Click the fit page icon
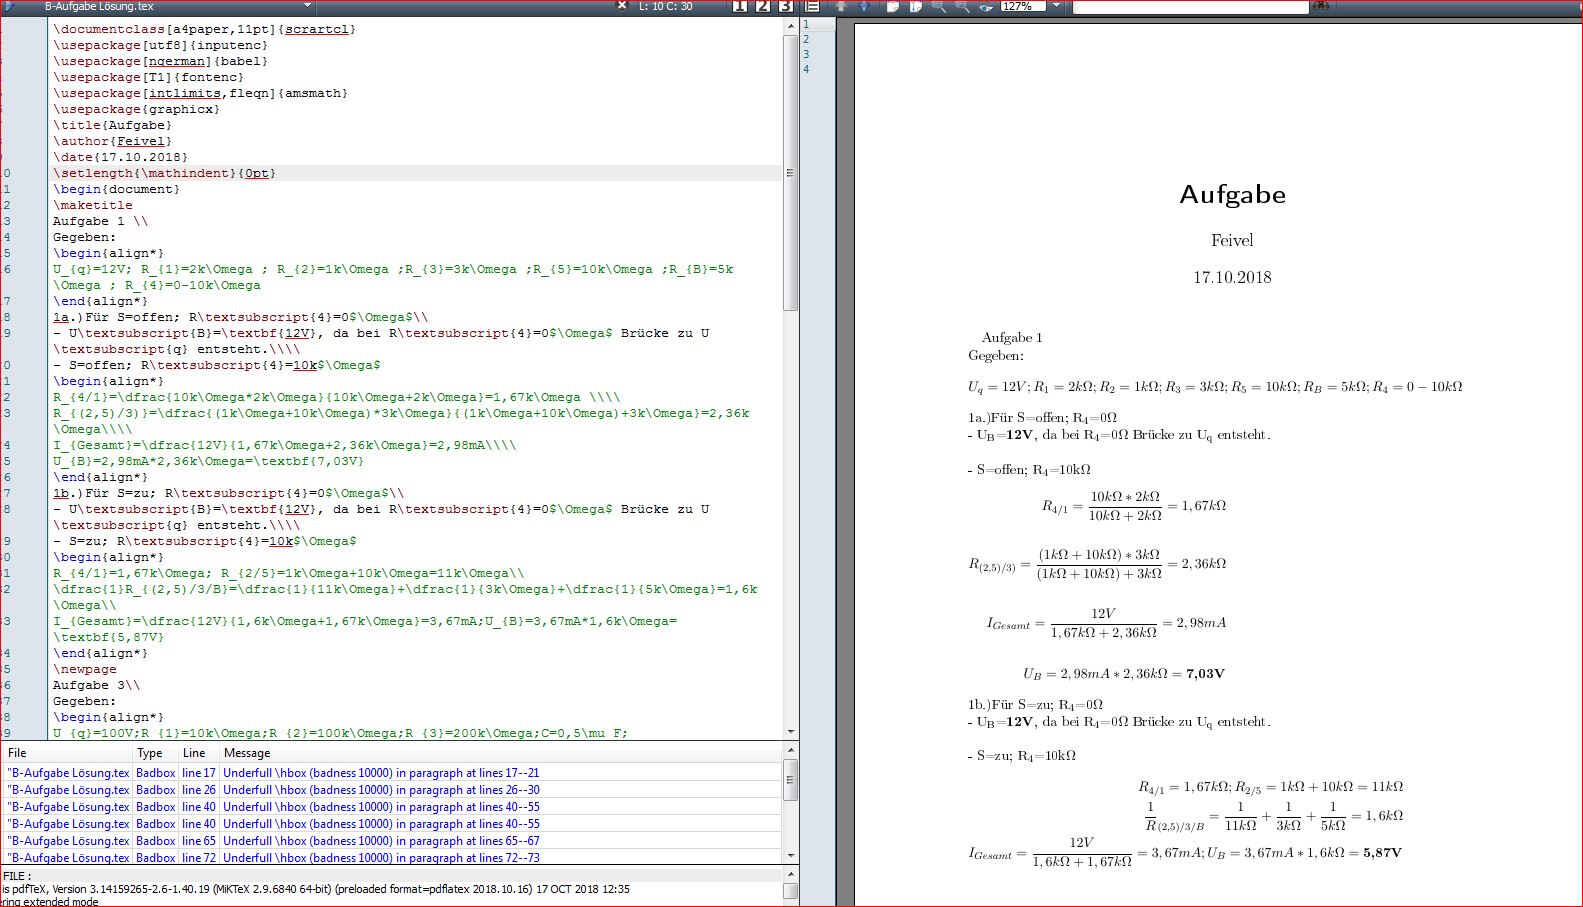 [915, 6]
